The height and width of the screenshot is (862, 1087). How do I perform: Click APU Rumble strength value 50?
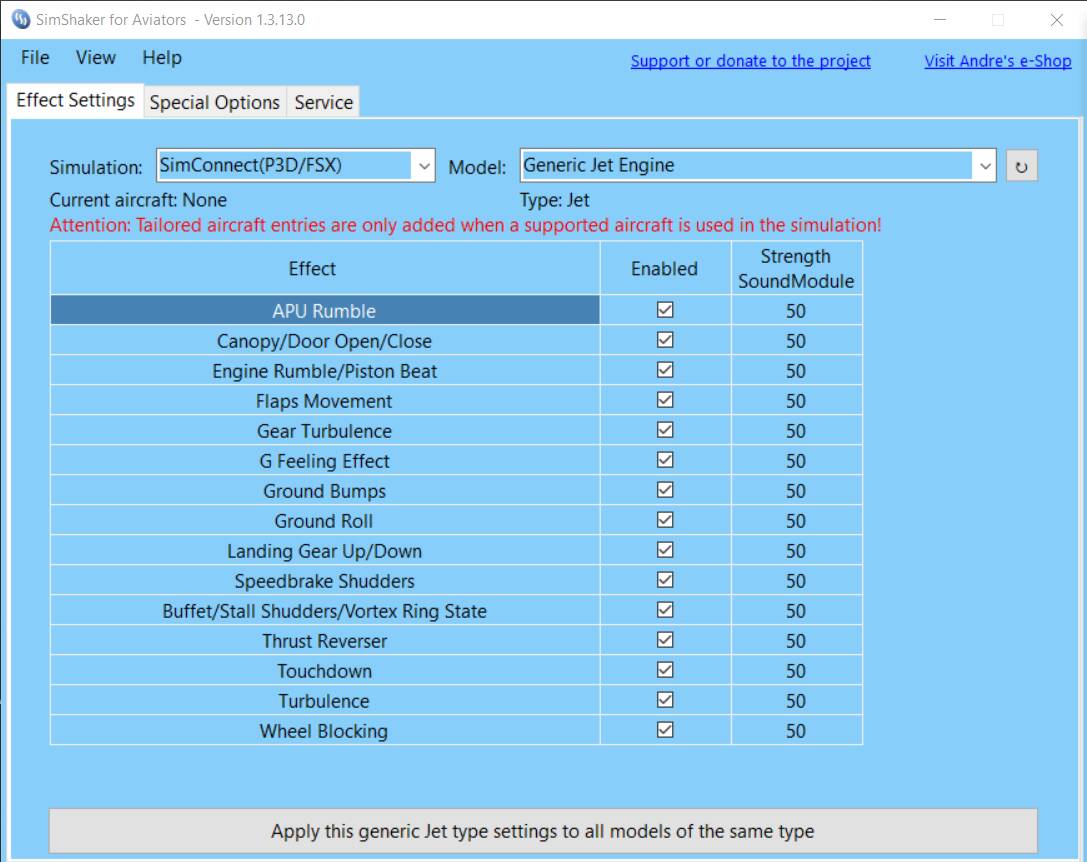(x=796, y=311)
